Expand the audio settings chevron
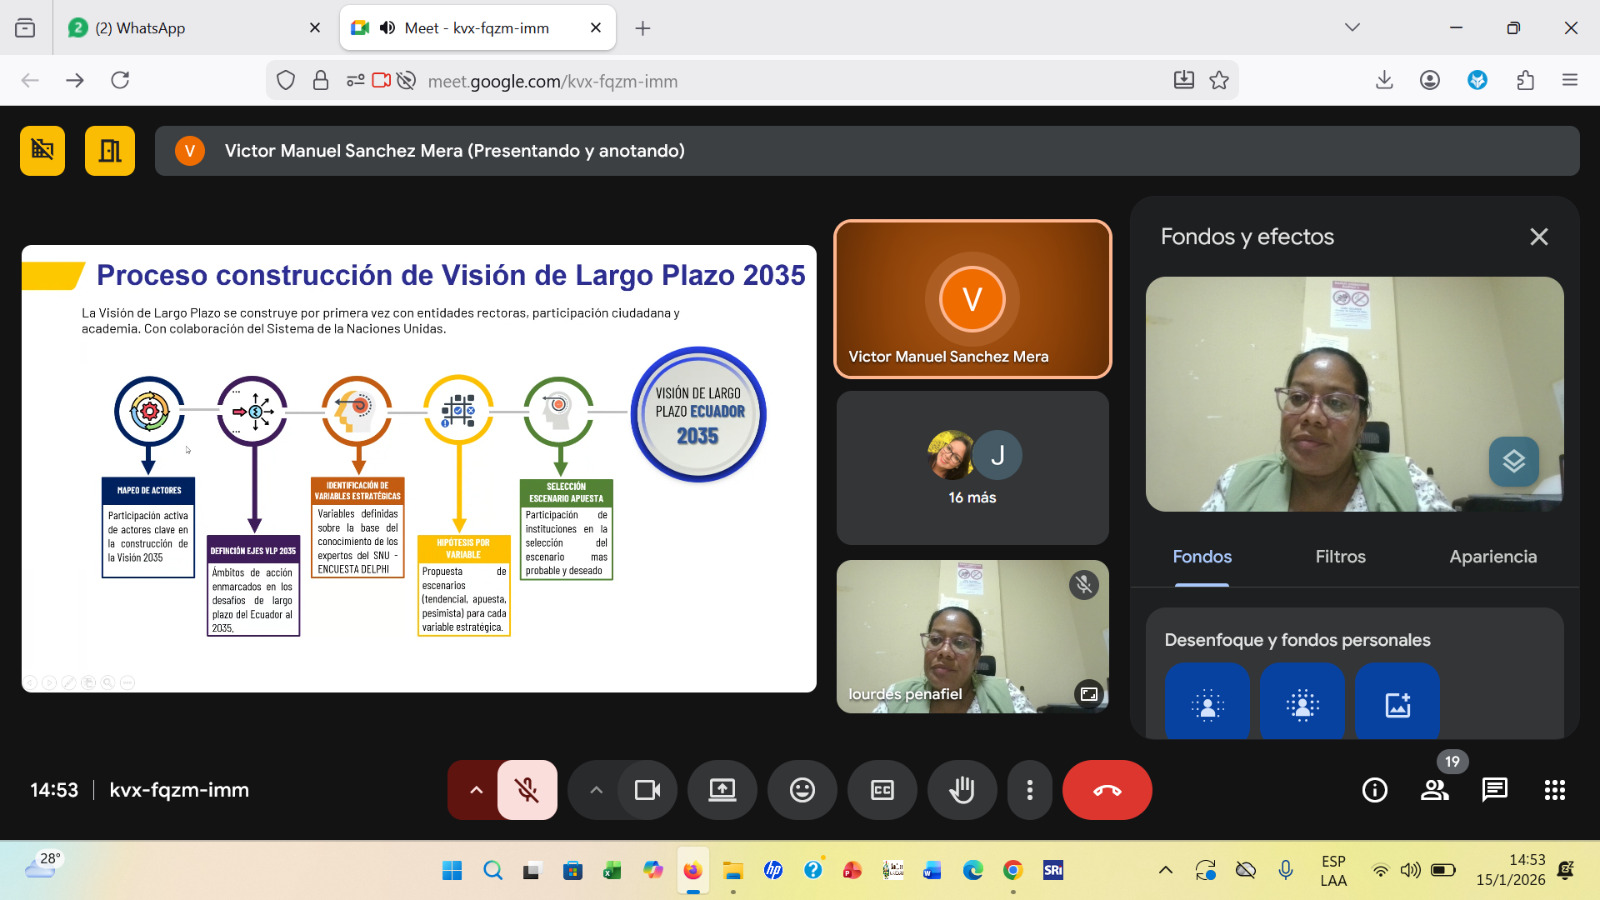Viewport: 1600px width, 900px height. pos(476,790)
